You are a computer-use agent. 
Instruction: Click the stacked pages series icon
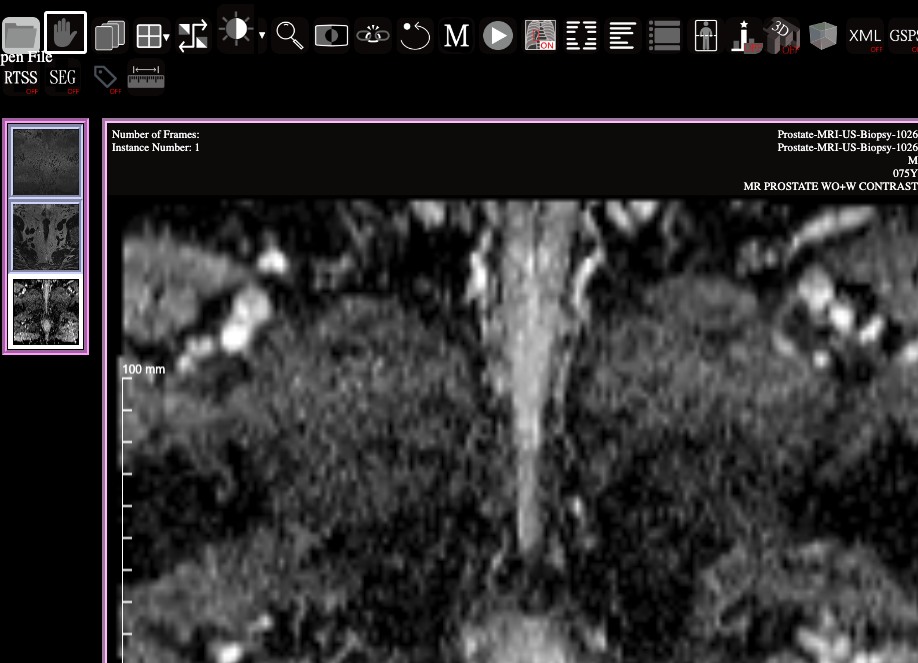pyautogui.click(x=109, y=36)
